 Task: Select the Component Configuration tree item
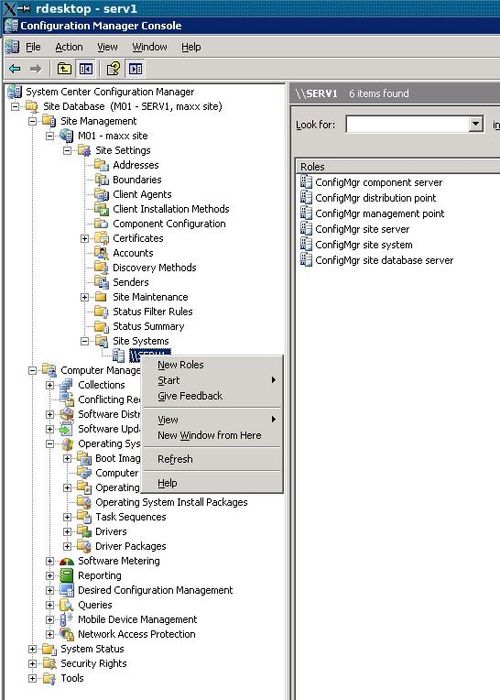169,224
